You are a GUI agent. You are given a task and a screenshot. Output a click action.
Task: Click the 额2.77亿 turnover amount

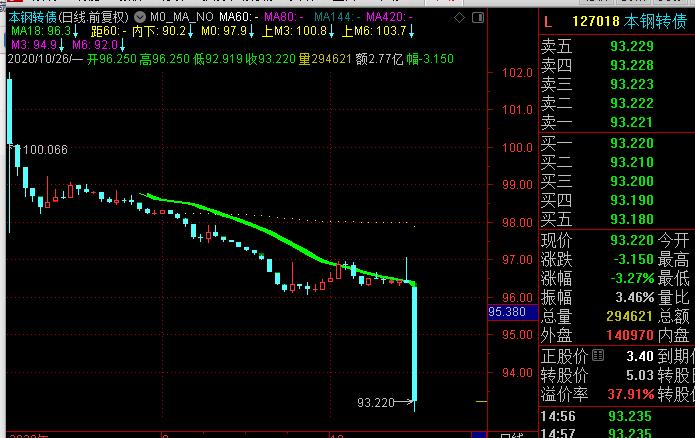(x=379, y=59)
